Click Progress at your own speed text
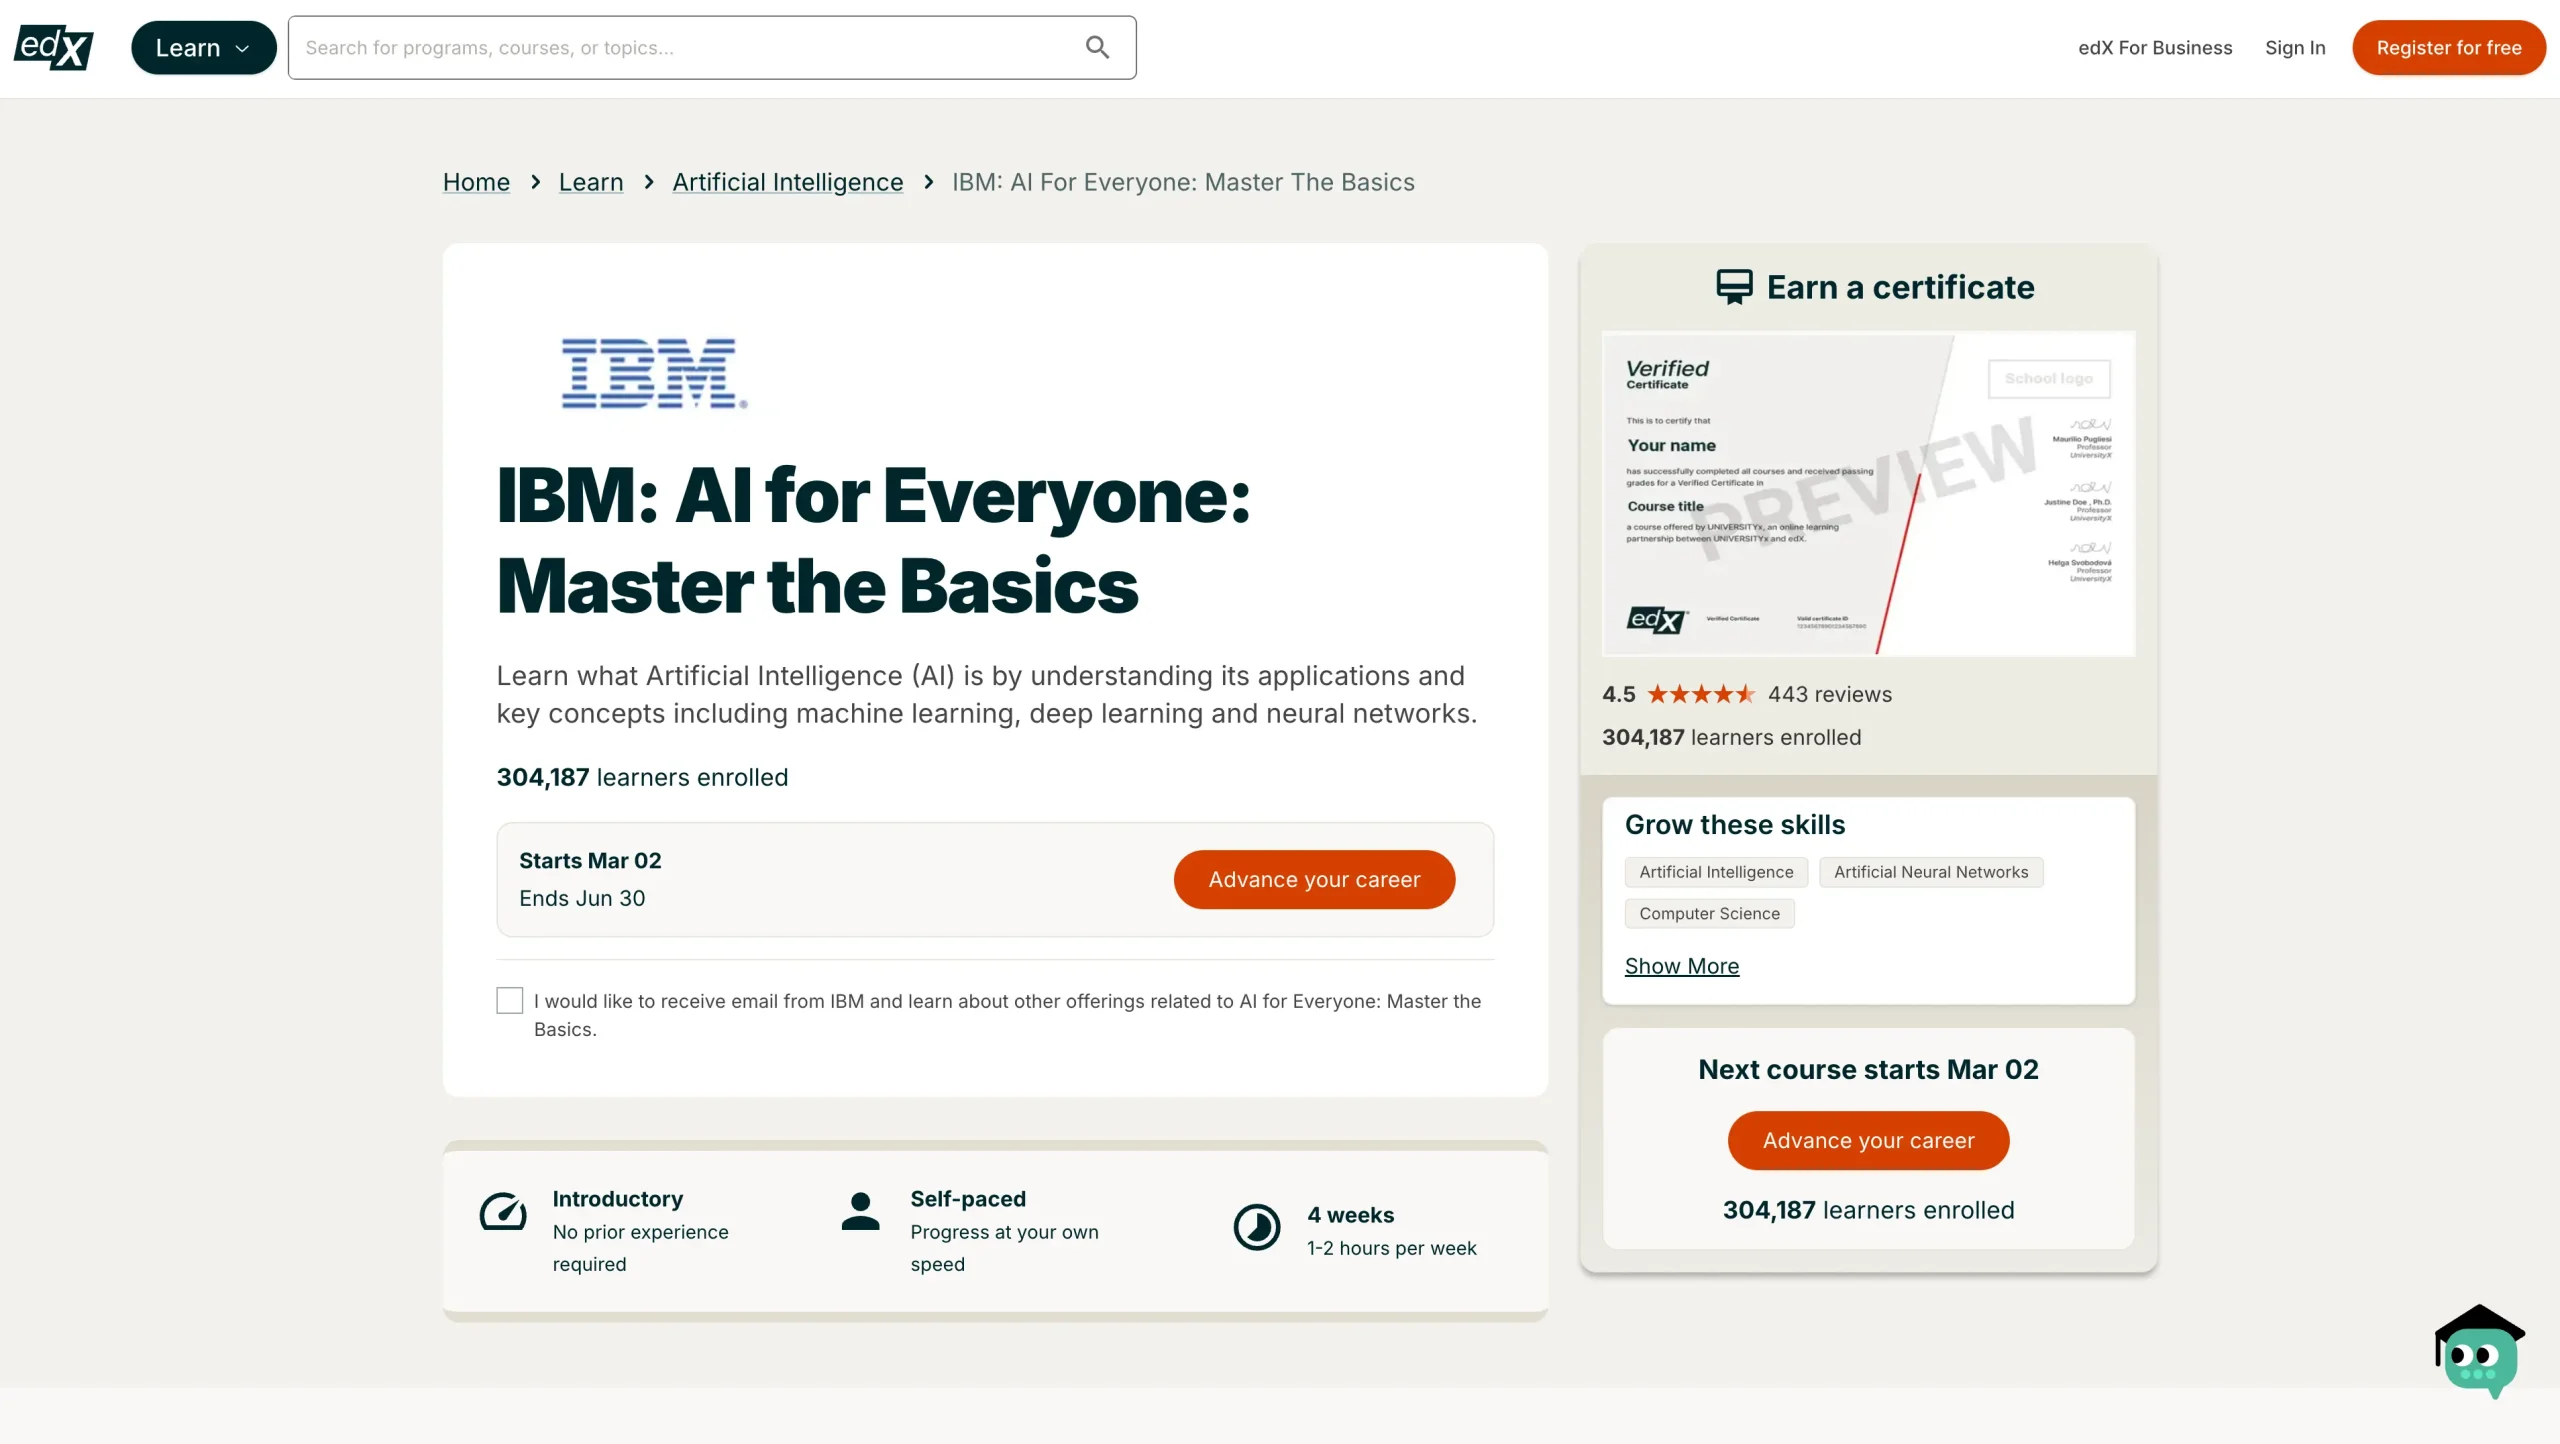The height and width of the screenshot is (1444, 2560). pos(1004,1248)
